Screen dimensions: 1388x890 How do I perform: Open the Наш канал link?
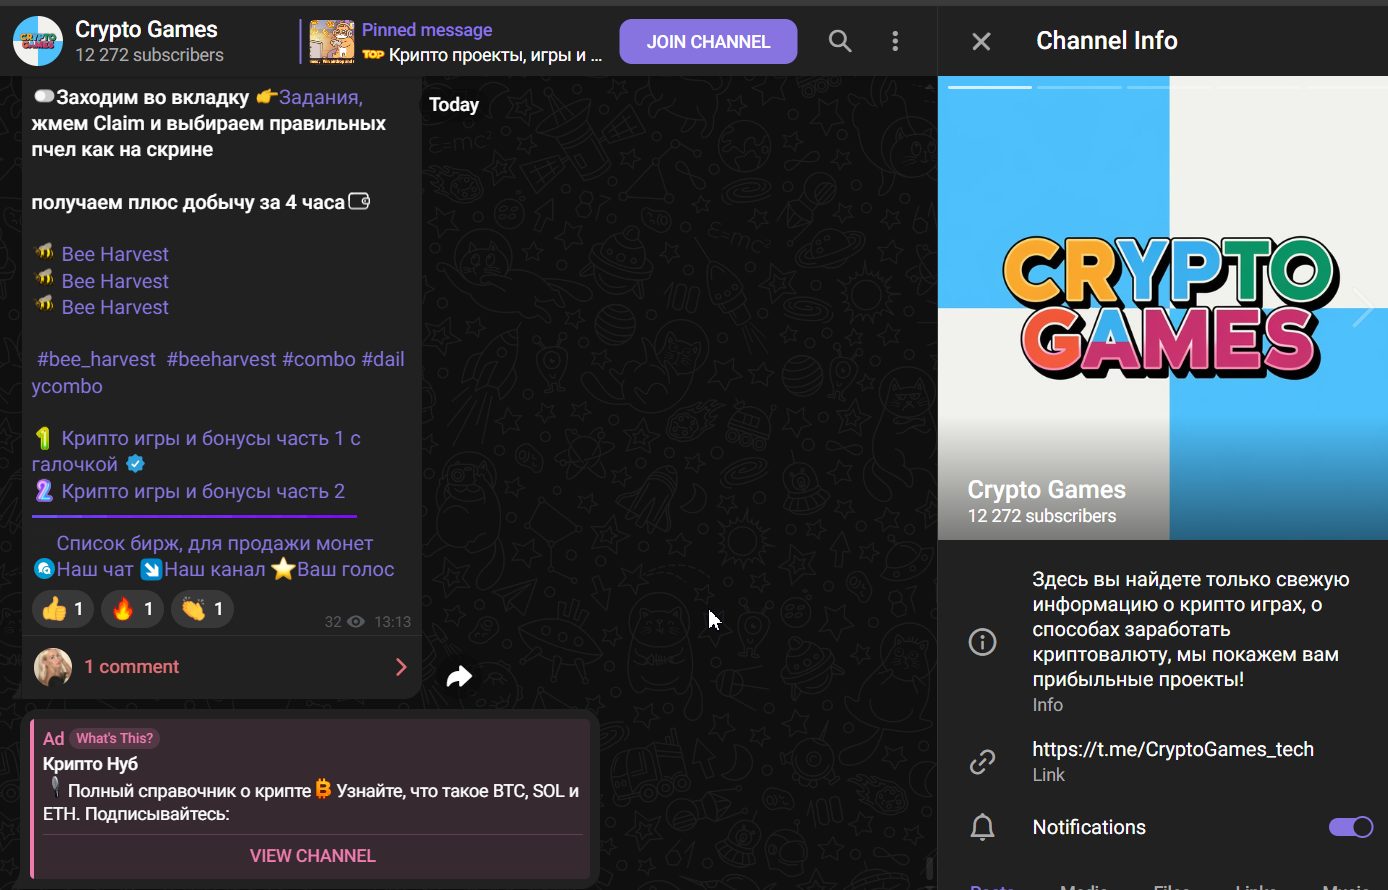[214, 570]
